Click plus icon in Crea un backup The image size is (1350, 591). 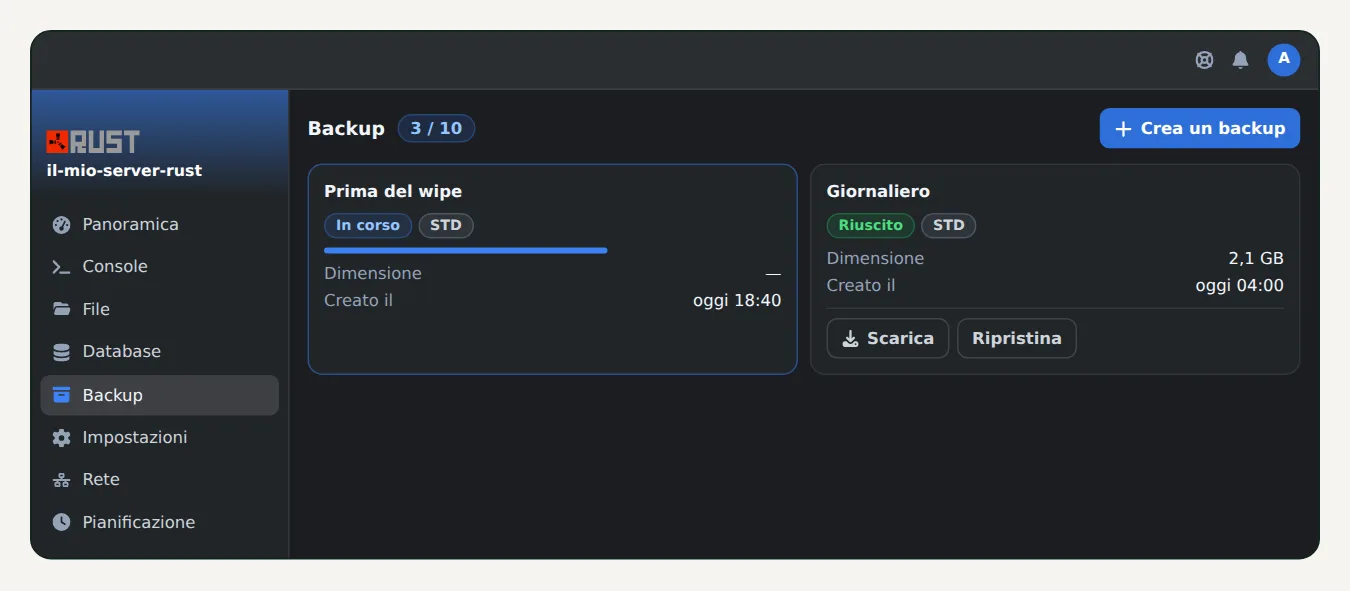click(1123, 129)
